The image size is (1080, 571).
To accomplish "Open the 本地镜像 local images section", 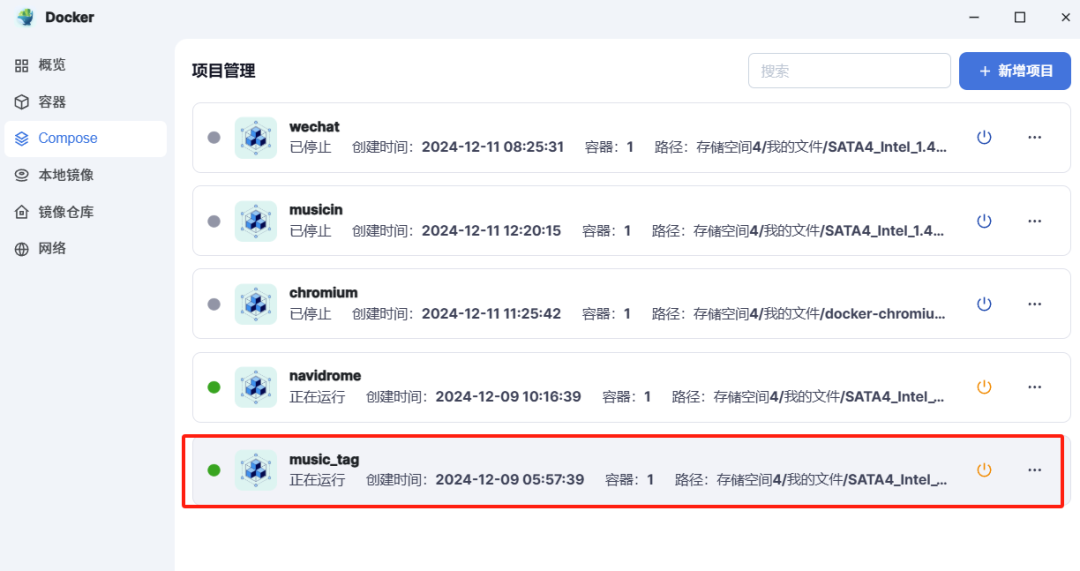I will click(85, 175).
